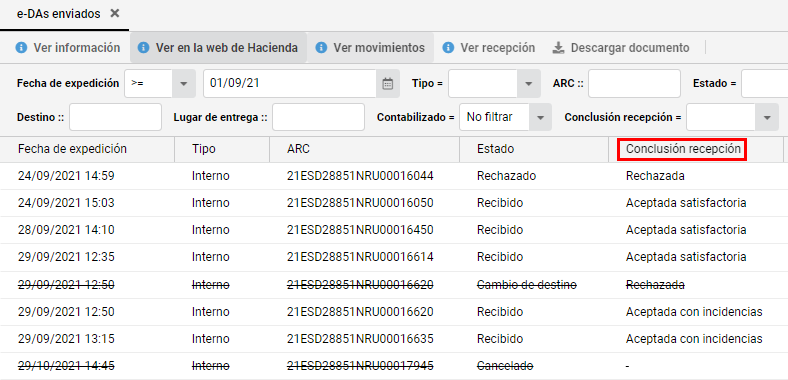Screen dimensions: 788x380
Task: Click the Ver movimientos button
Action: [x=370, y=48]
